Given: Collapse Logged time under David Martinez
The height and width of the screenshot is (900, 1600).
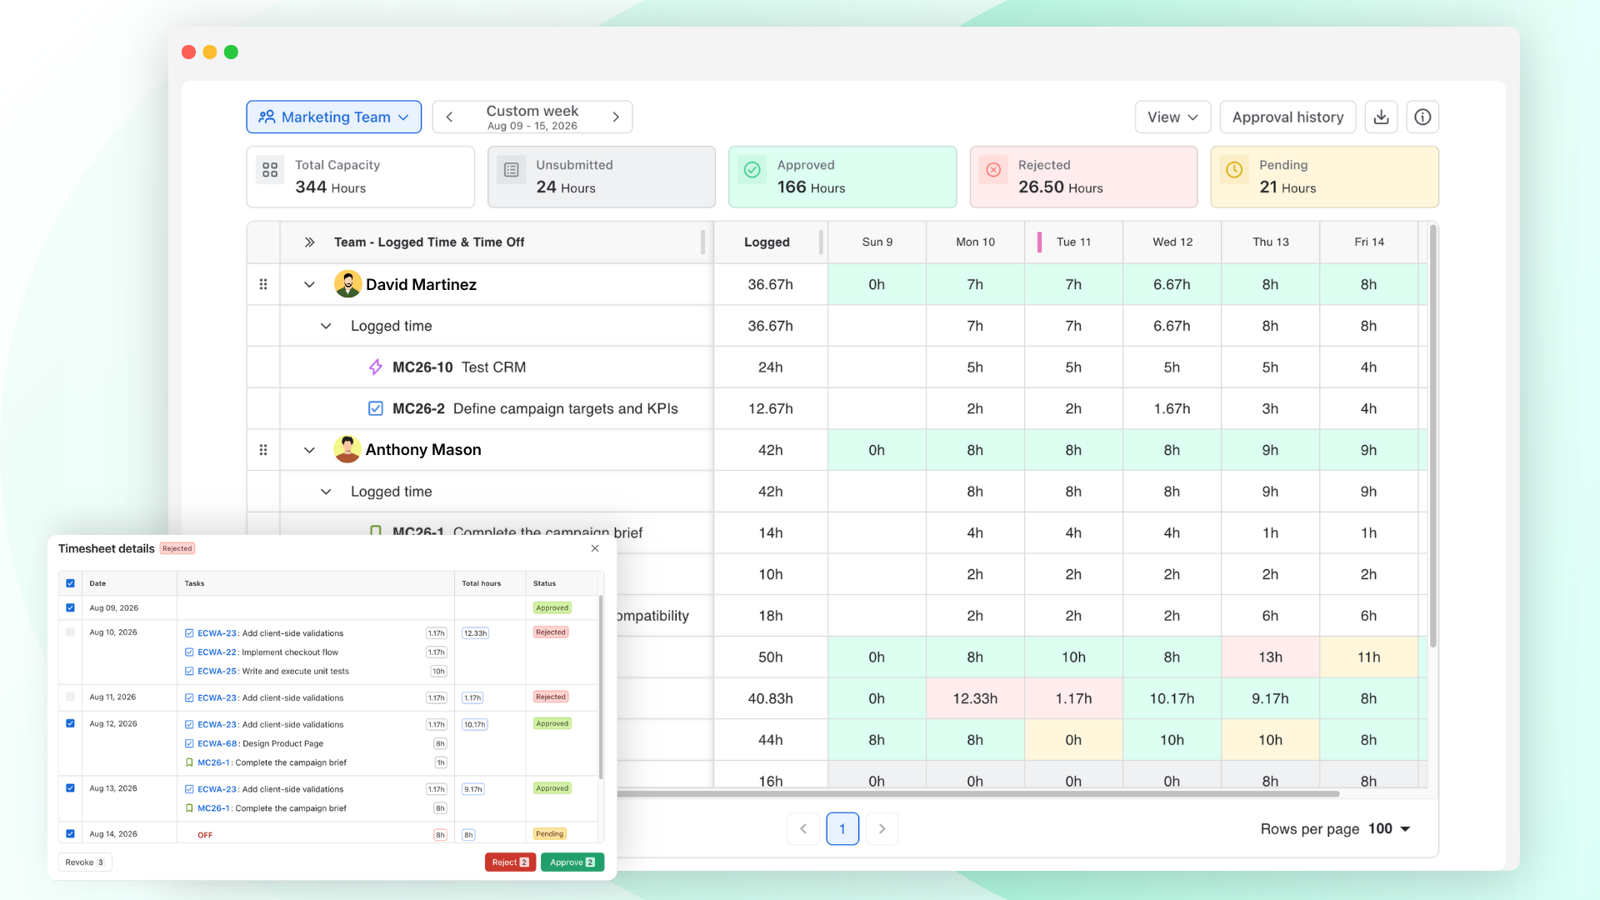Looking at the screenshot, I should click(325, 326).
